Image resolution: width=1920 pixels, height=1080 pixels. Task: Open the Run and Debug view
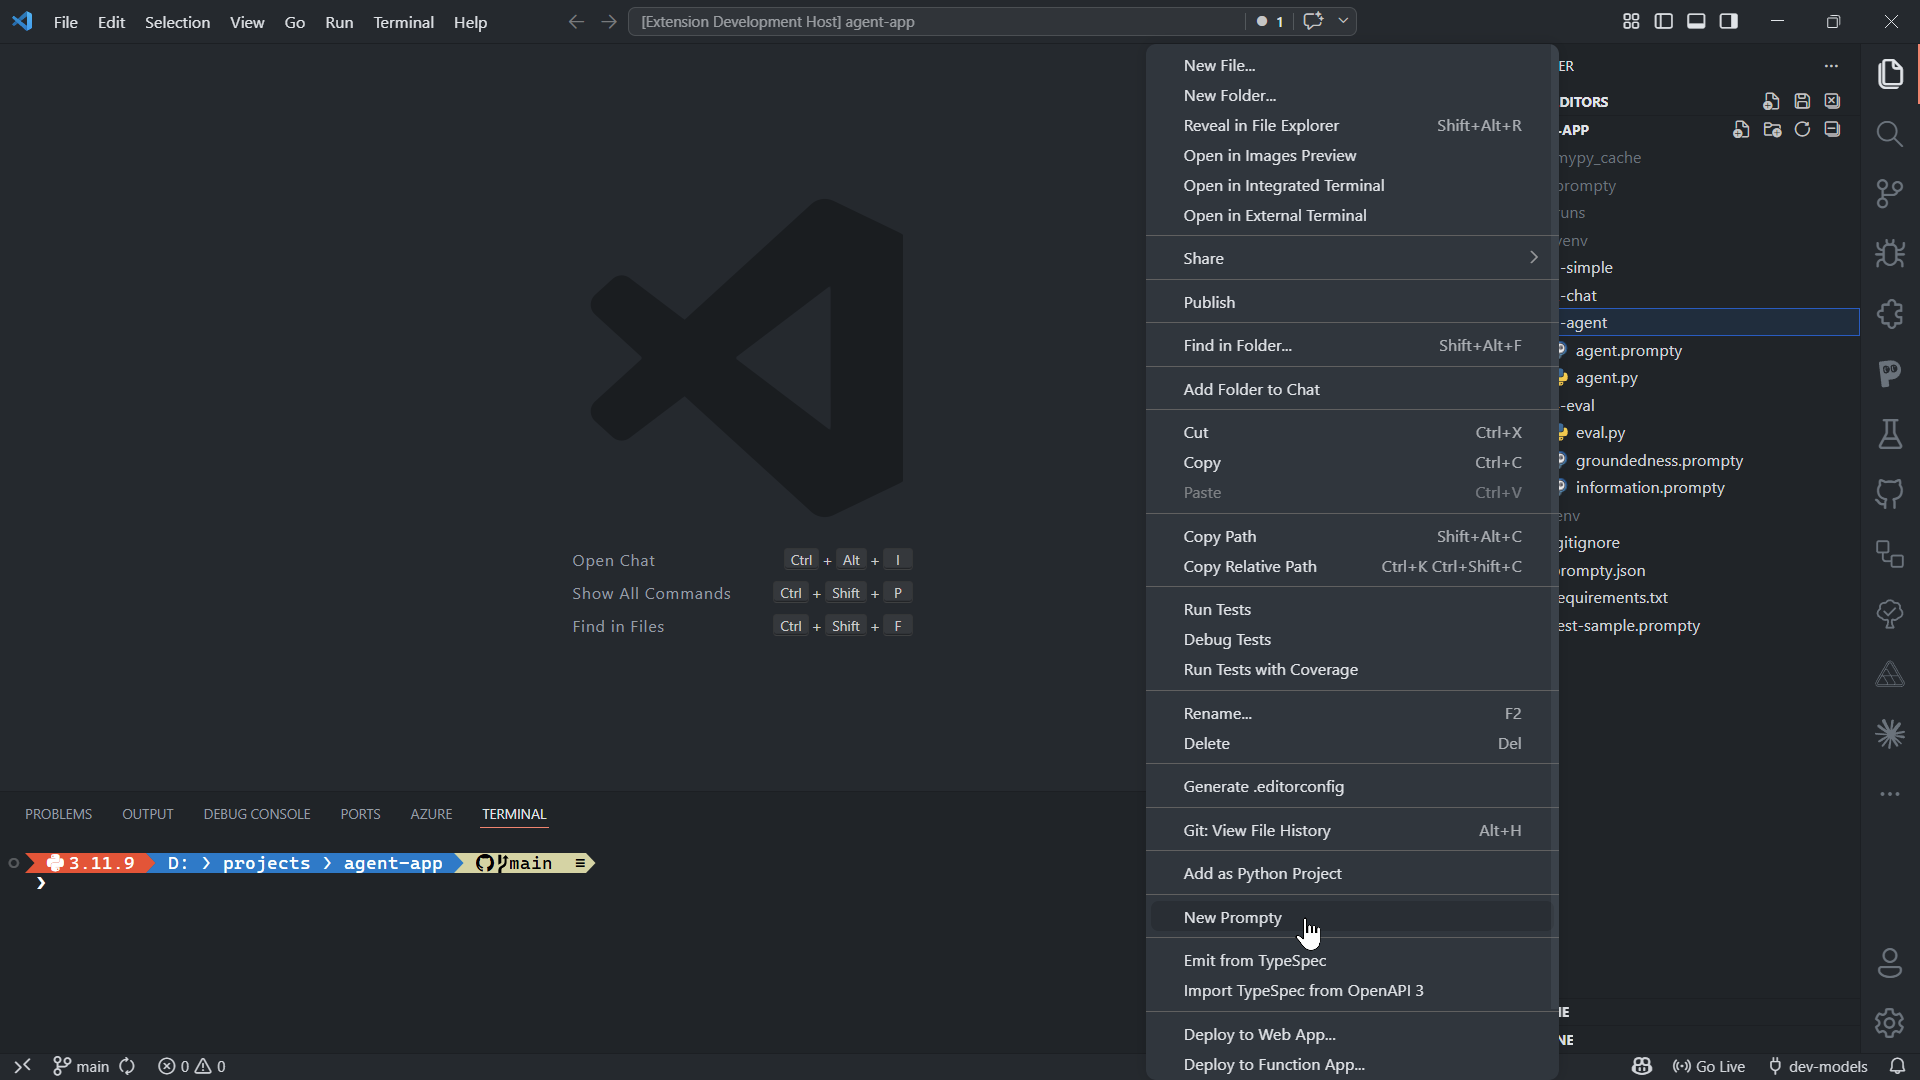coord(1890,253)
